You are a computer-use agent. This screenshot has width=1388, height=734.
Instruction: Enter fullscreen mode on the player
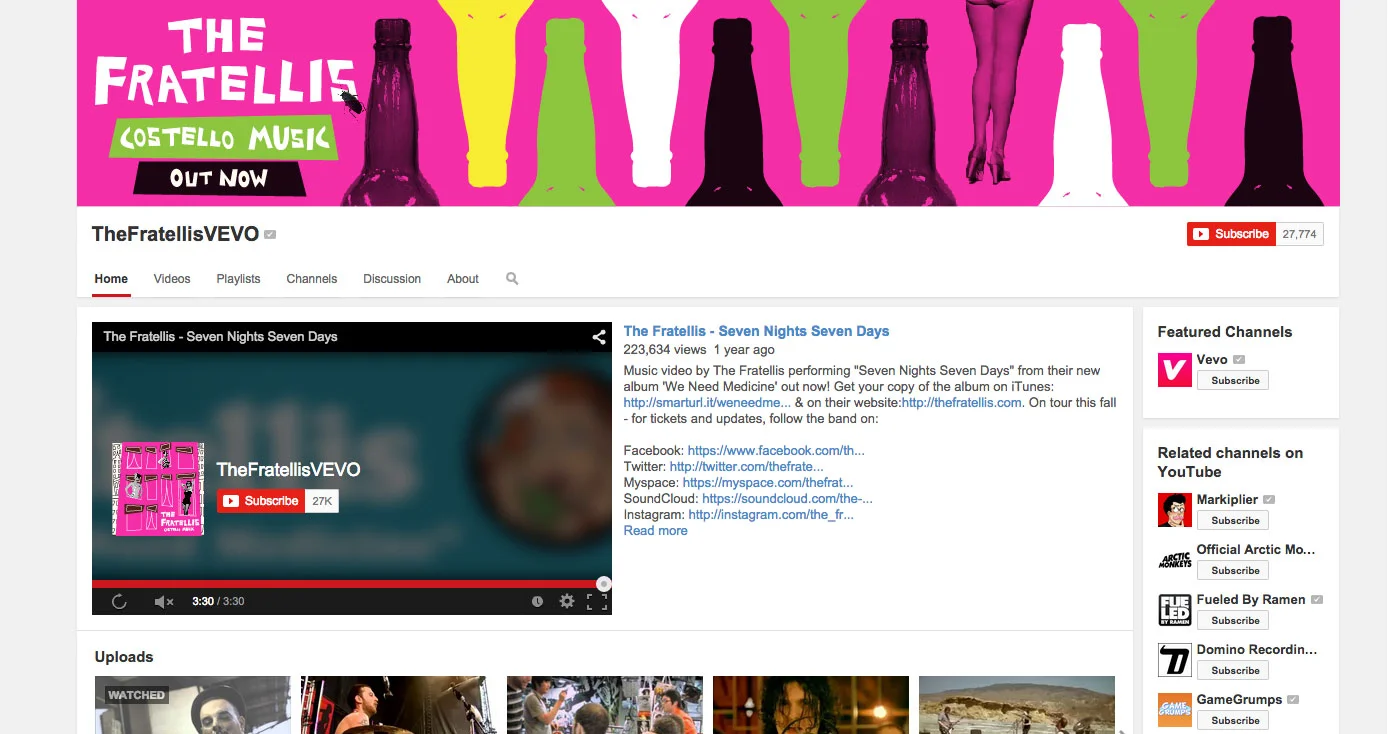click(597, 601)
